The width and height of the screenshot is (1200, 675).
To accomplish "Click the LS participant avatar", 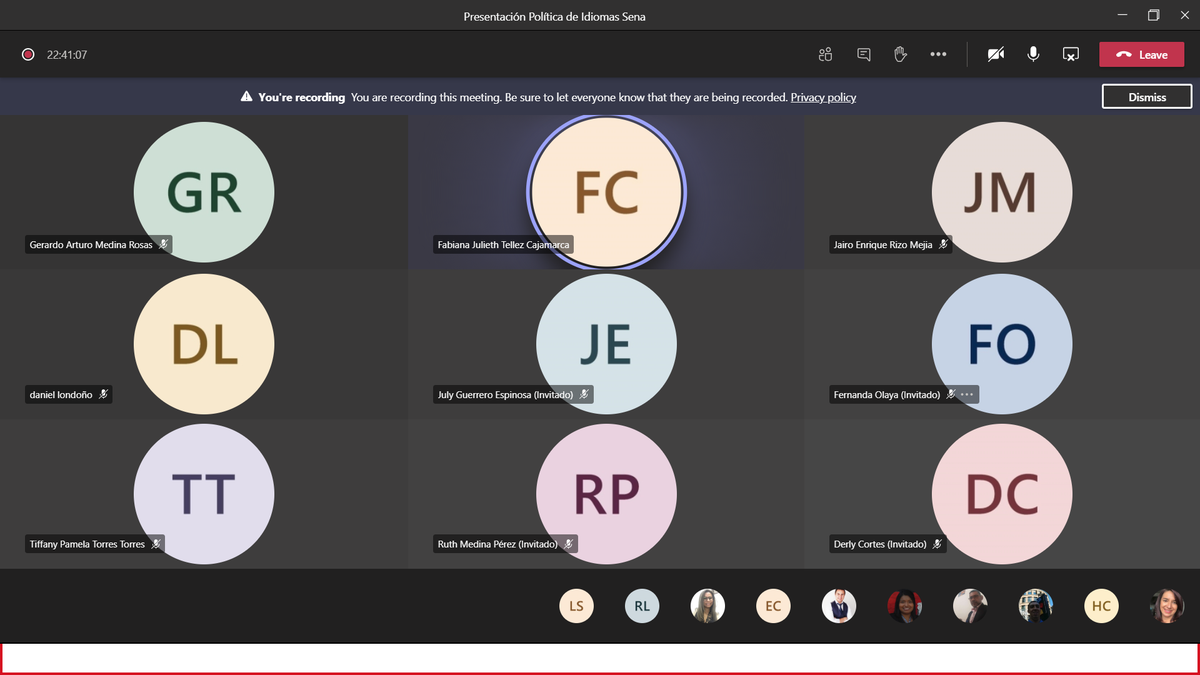I will click(576, 606).
